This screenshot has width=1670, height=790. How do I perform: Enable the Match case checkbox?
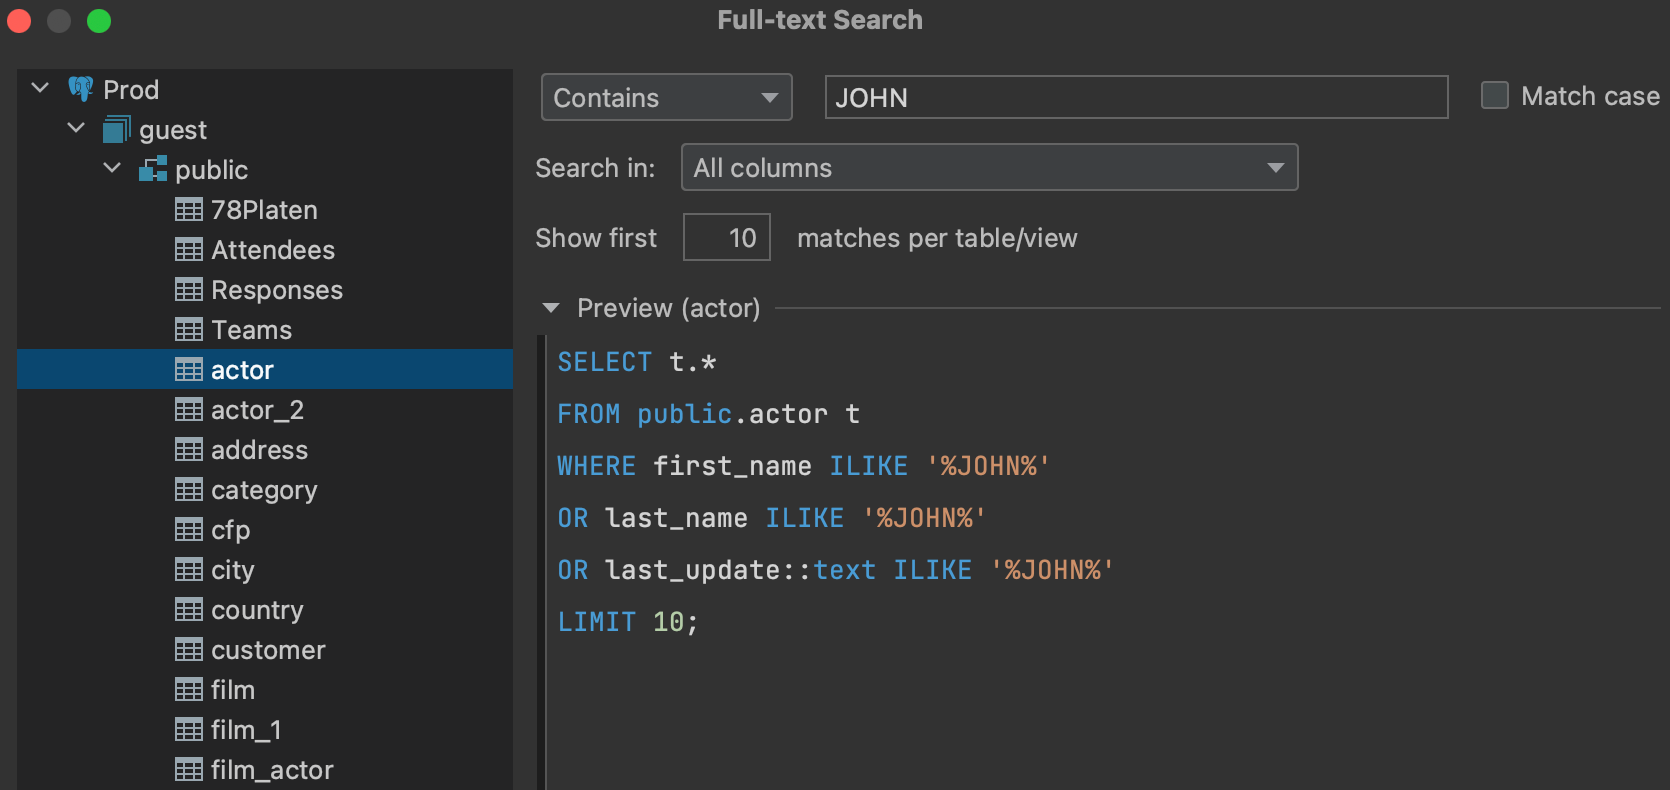point(1494,96)
